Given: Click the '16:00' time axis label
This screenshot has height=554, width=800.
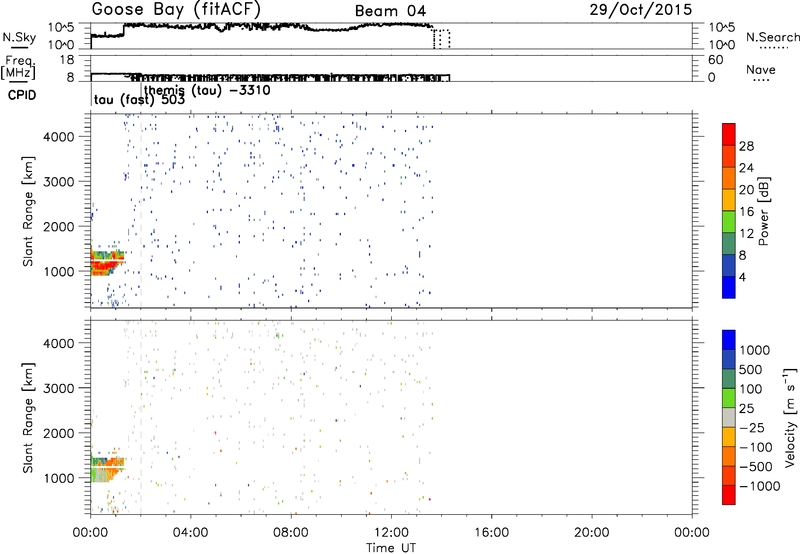Looking at the screenshot, I should pos(491,533).
